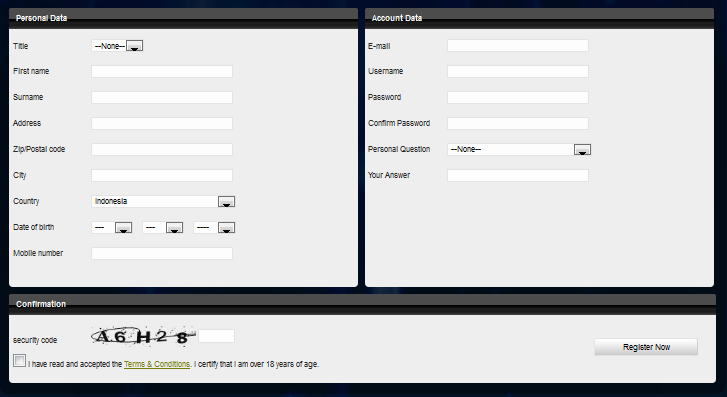The height and width of the screenshot is (397, 727).
Task: Click the Personal Question label
Action: tap(399, 149)
